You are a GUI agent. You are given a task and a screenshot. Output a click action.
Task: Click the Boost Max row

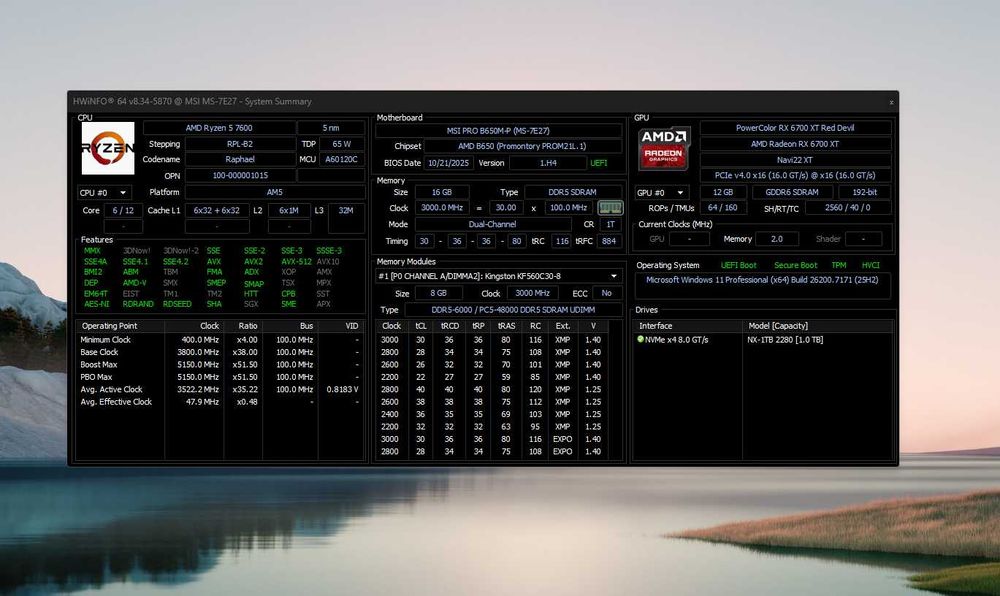(220, 365)
